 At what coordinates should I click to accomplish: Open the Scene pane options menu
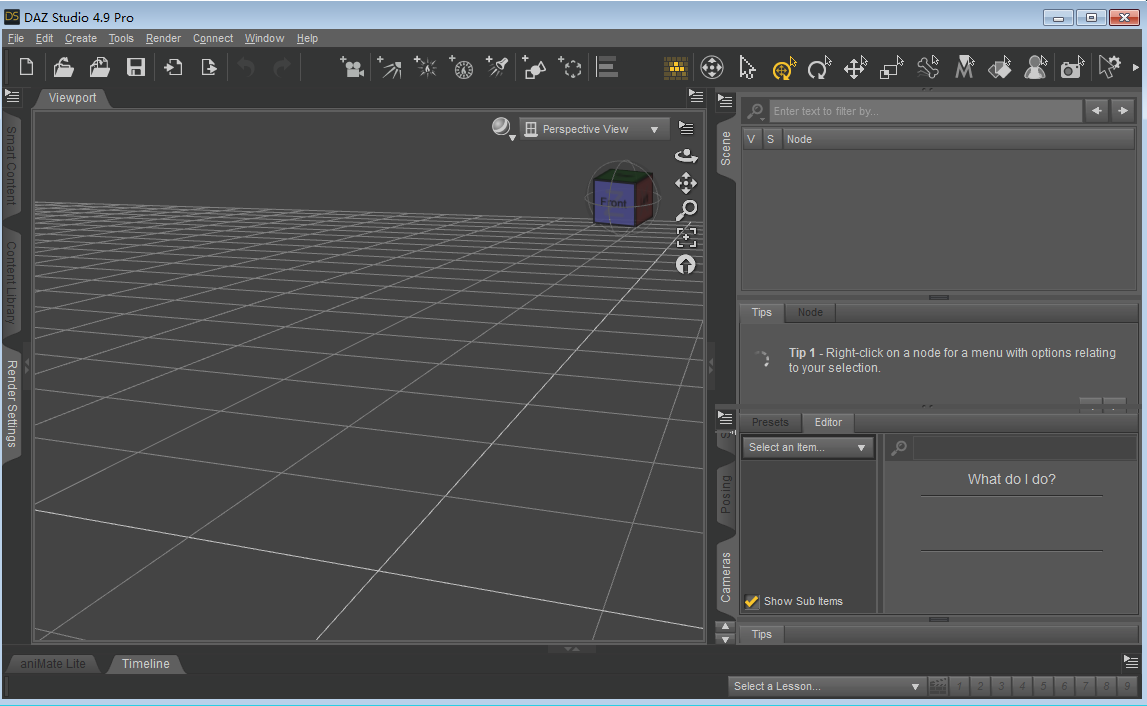coord(725,102)
